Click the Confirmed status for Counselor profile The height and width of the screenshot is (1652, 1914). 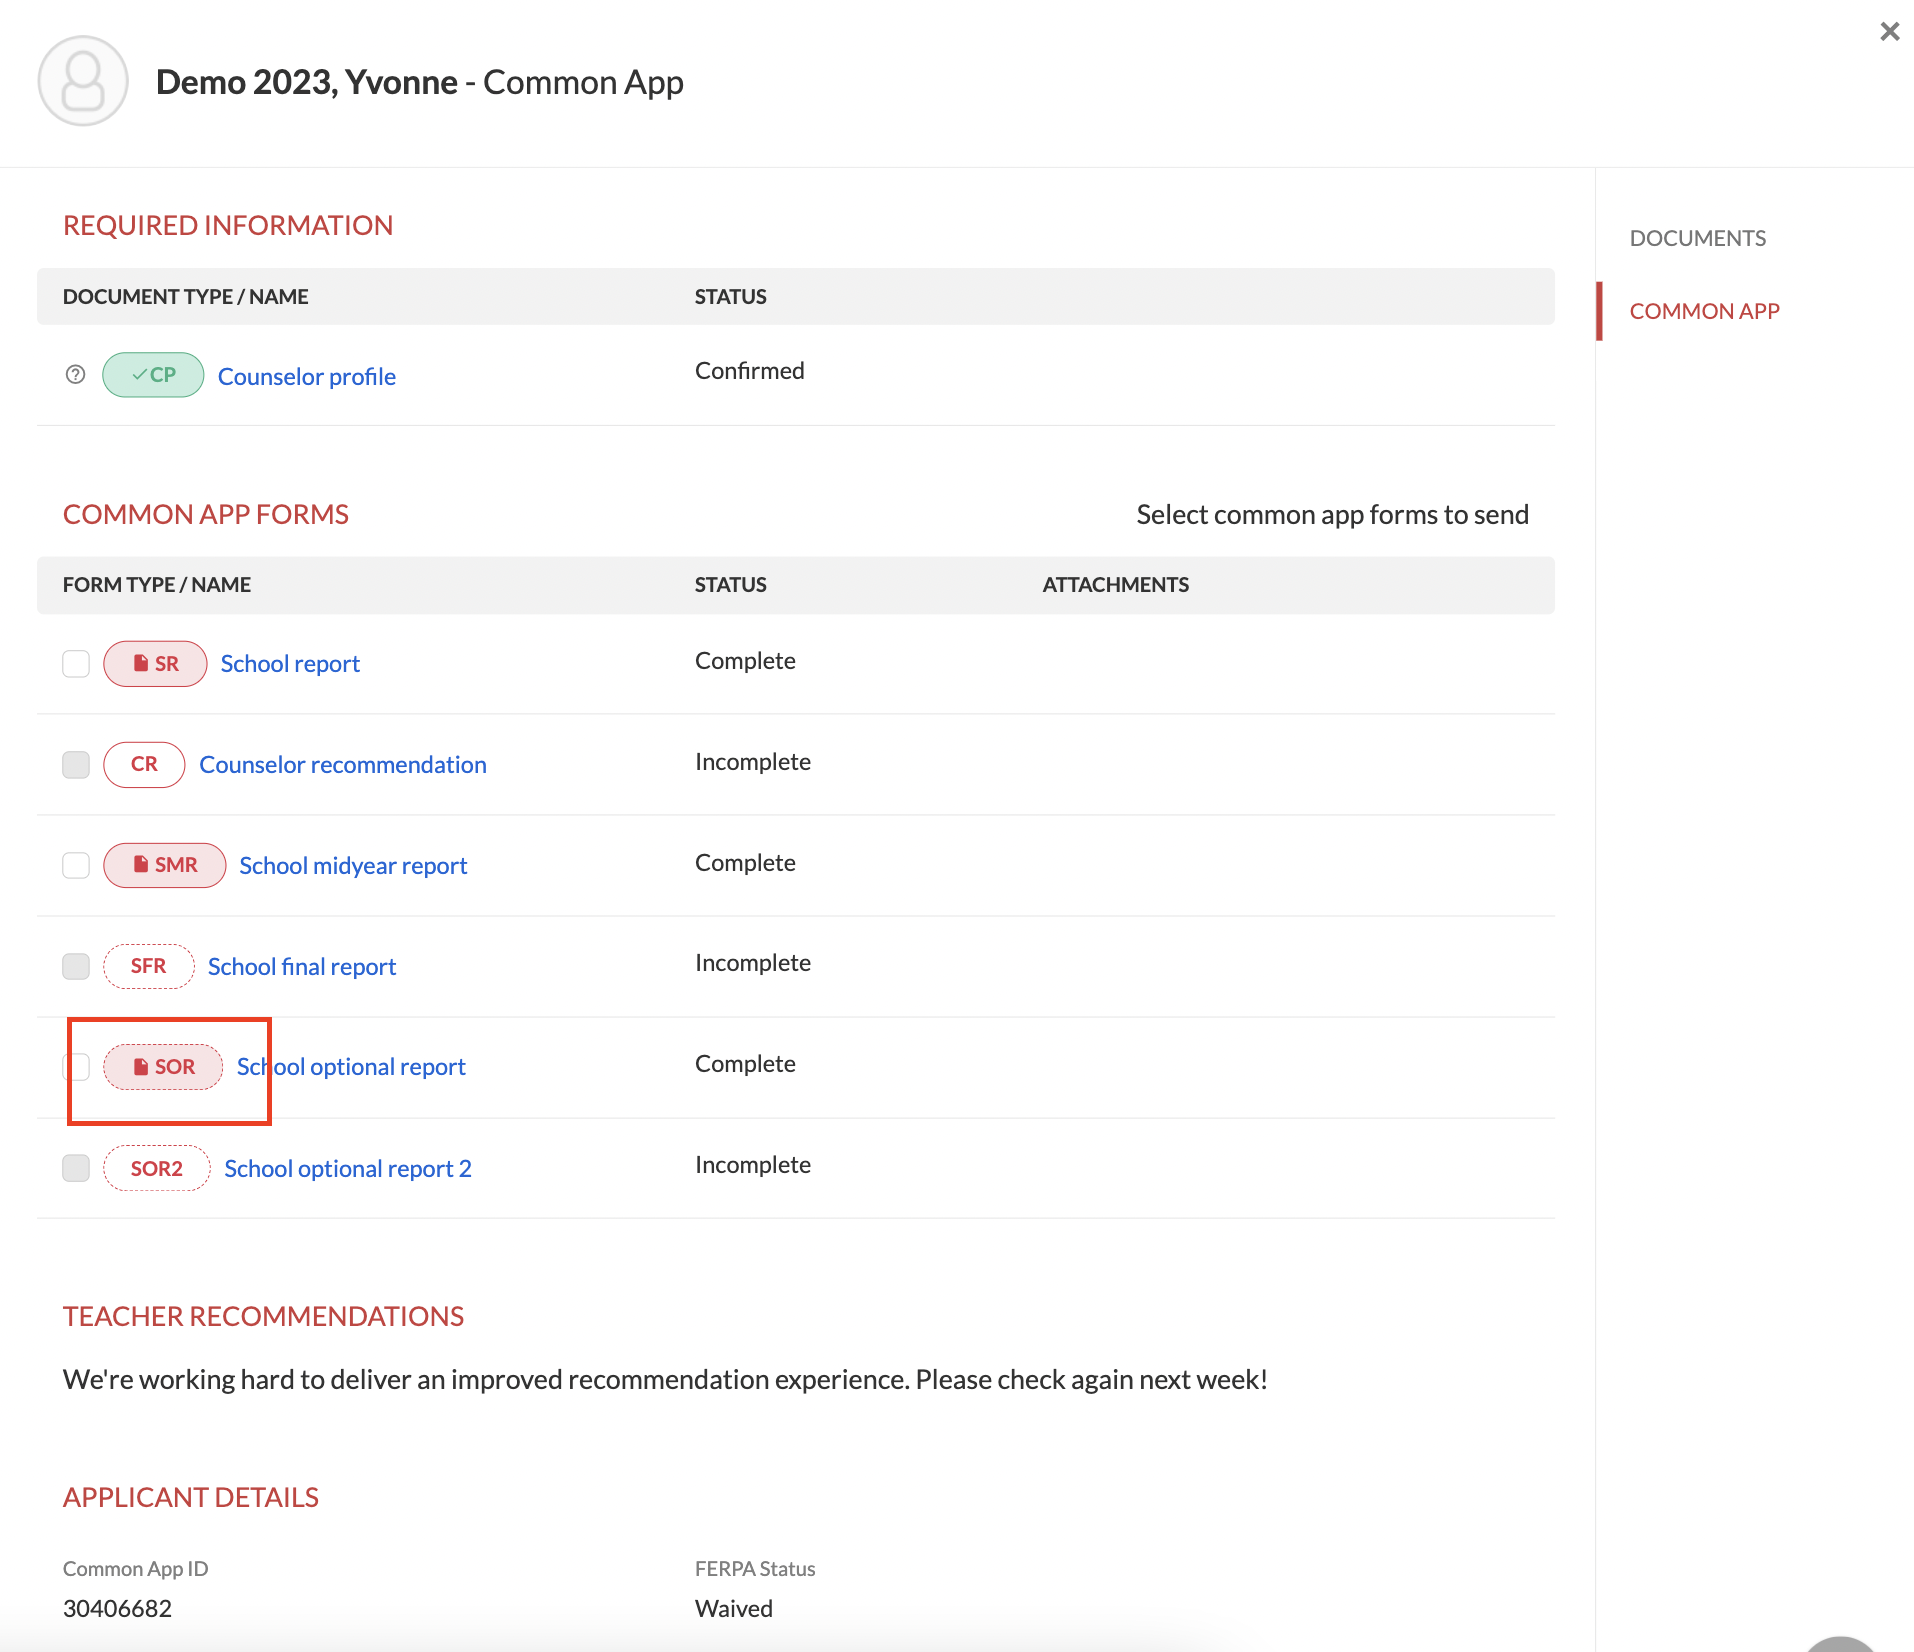pos(749,371)
